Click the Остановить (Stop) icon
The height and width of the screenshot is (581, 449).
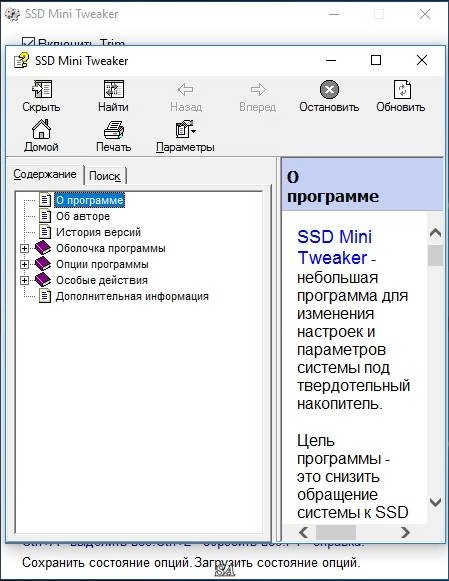click(329, 89)
